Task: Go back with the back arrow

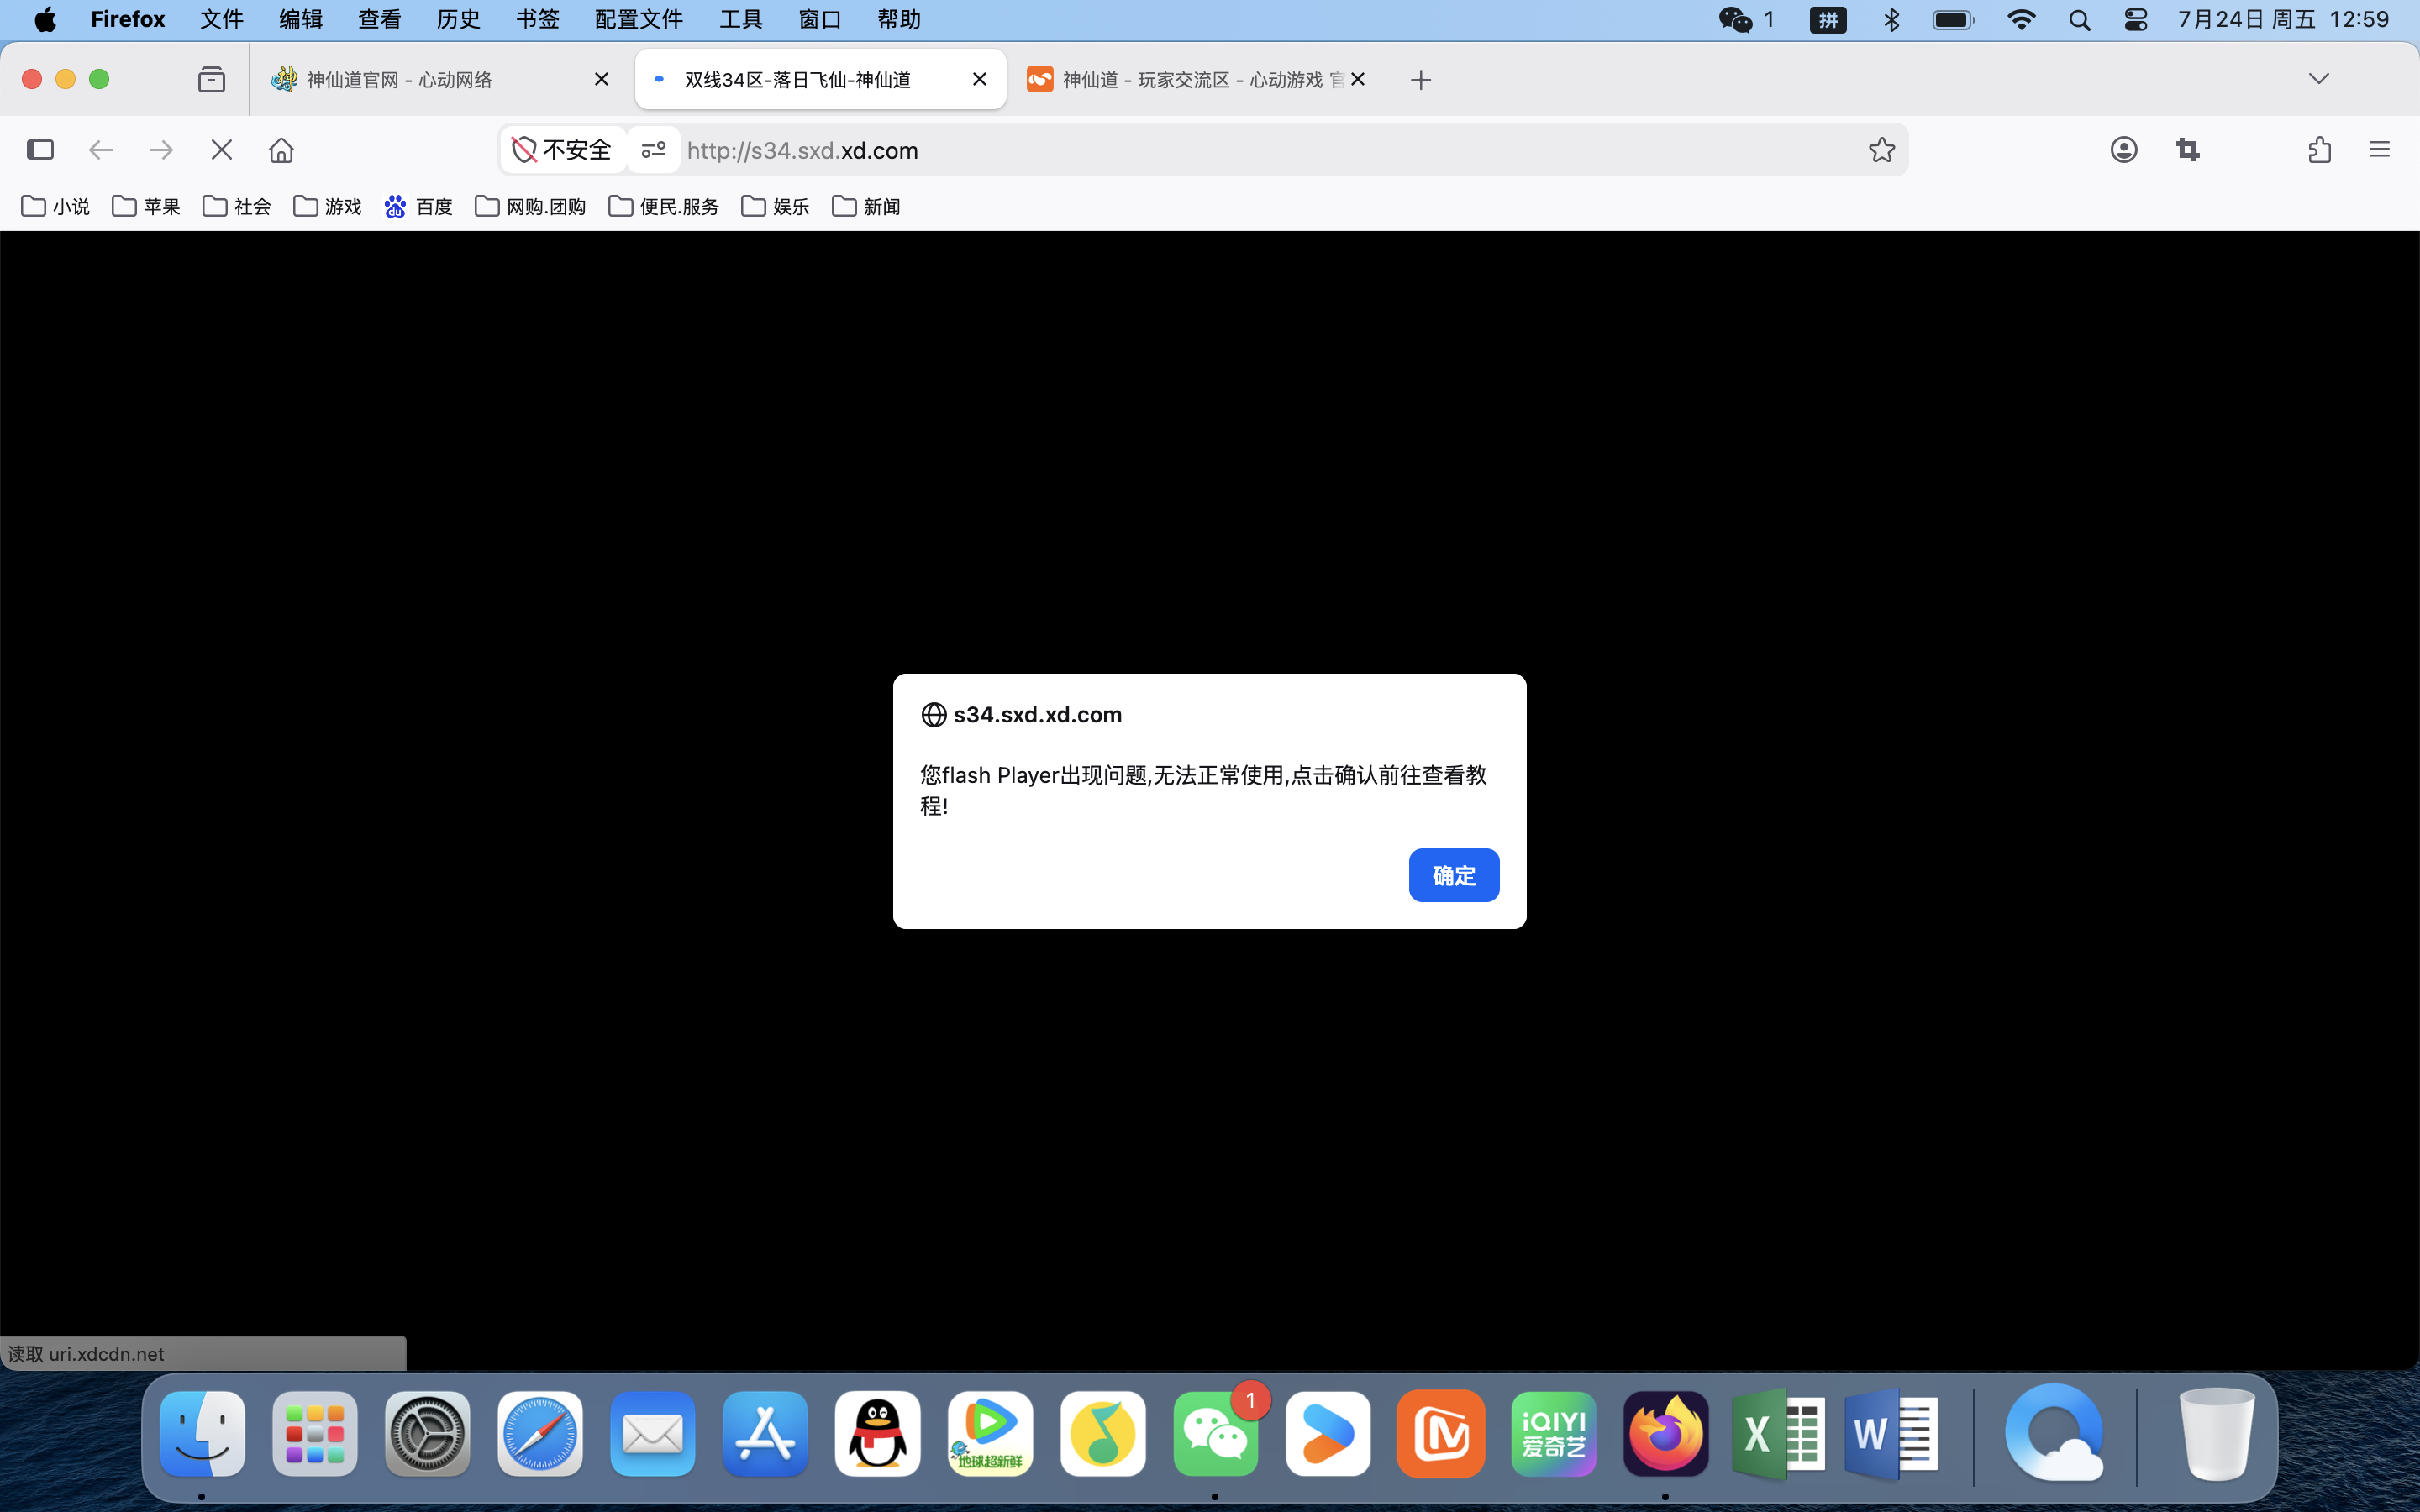Action: pyautogui.click(x=100, y=150)
